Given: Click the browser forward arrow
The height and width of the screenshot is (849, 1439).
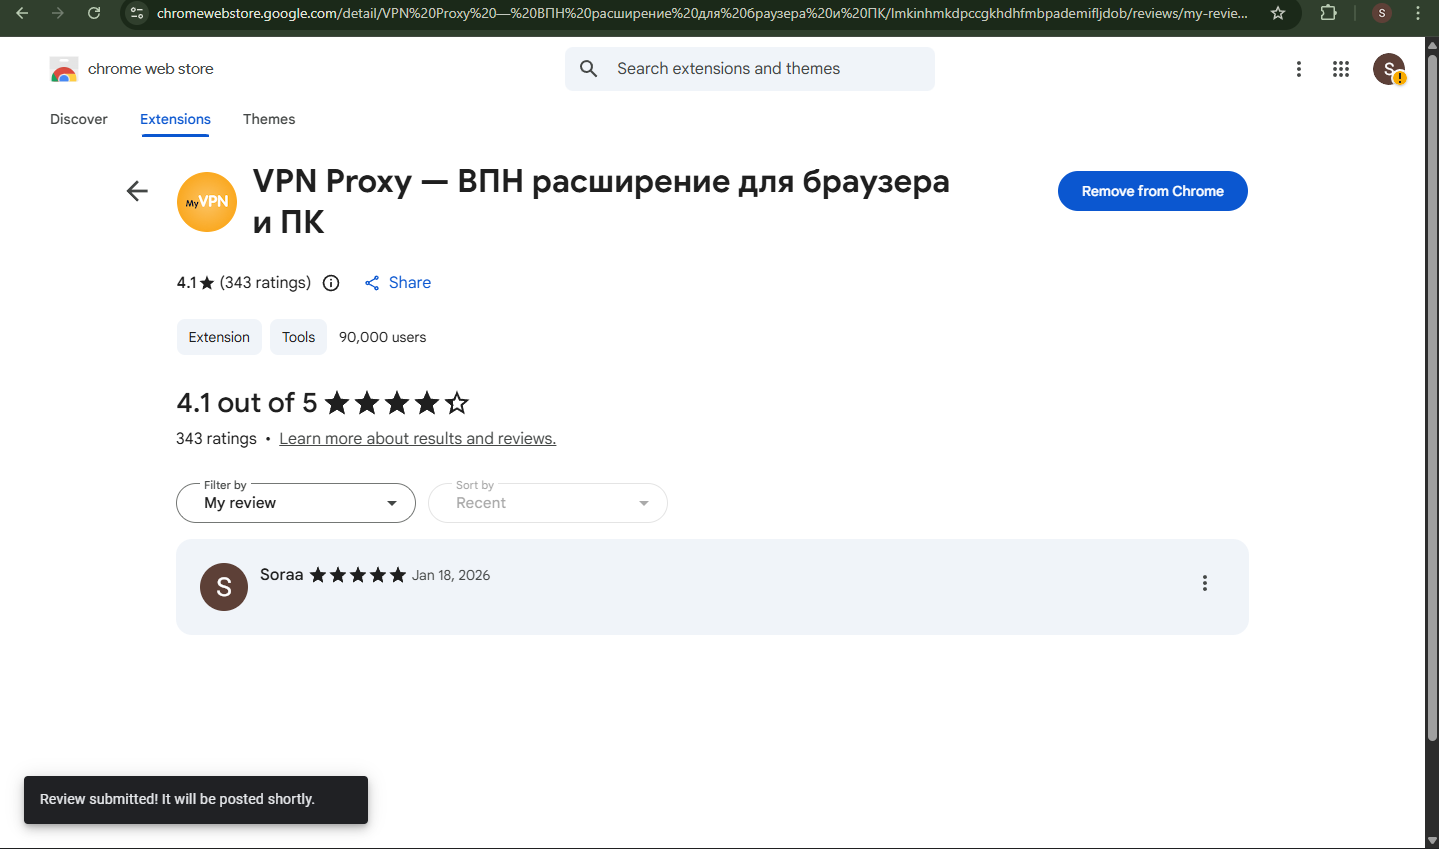Looking at the screenshot, I should pos(58,13).
